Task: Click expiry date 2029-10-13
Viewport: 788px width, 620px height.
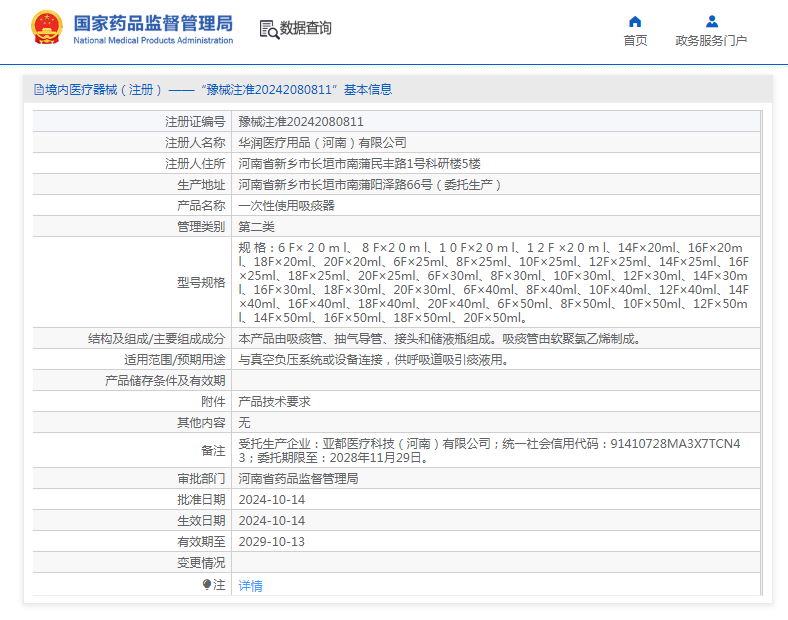Action: point(271,542)
